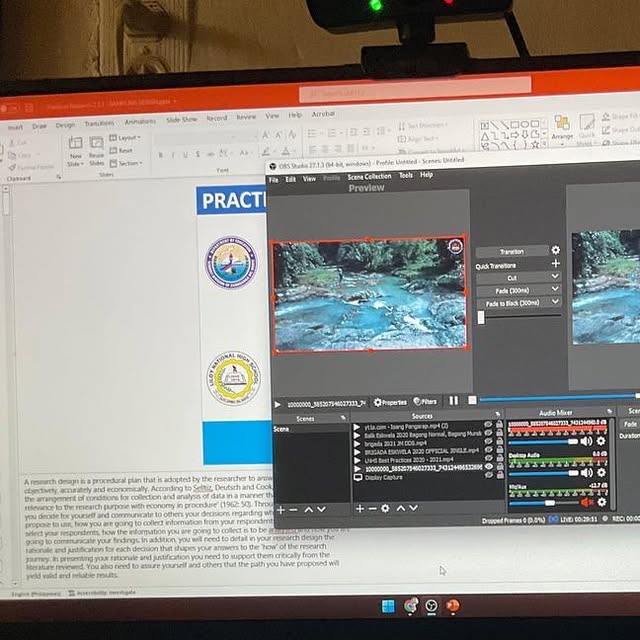This screenshot has height=640, width=640.
Task: Open PowerPoint Transitions tab
Action: tap(99, 123)
